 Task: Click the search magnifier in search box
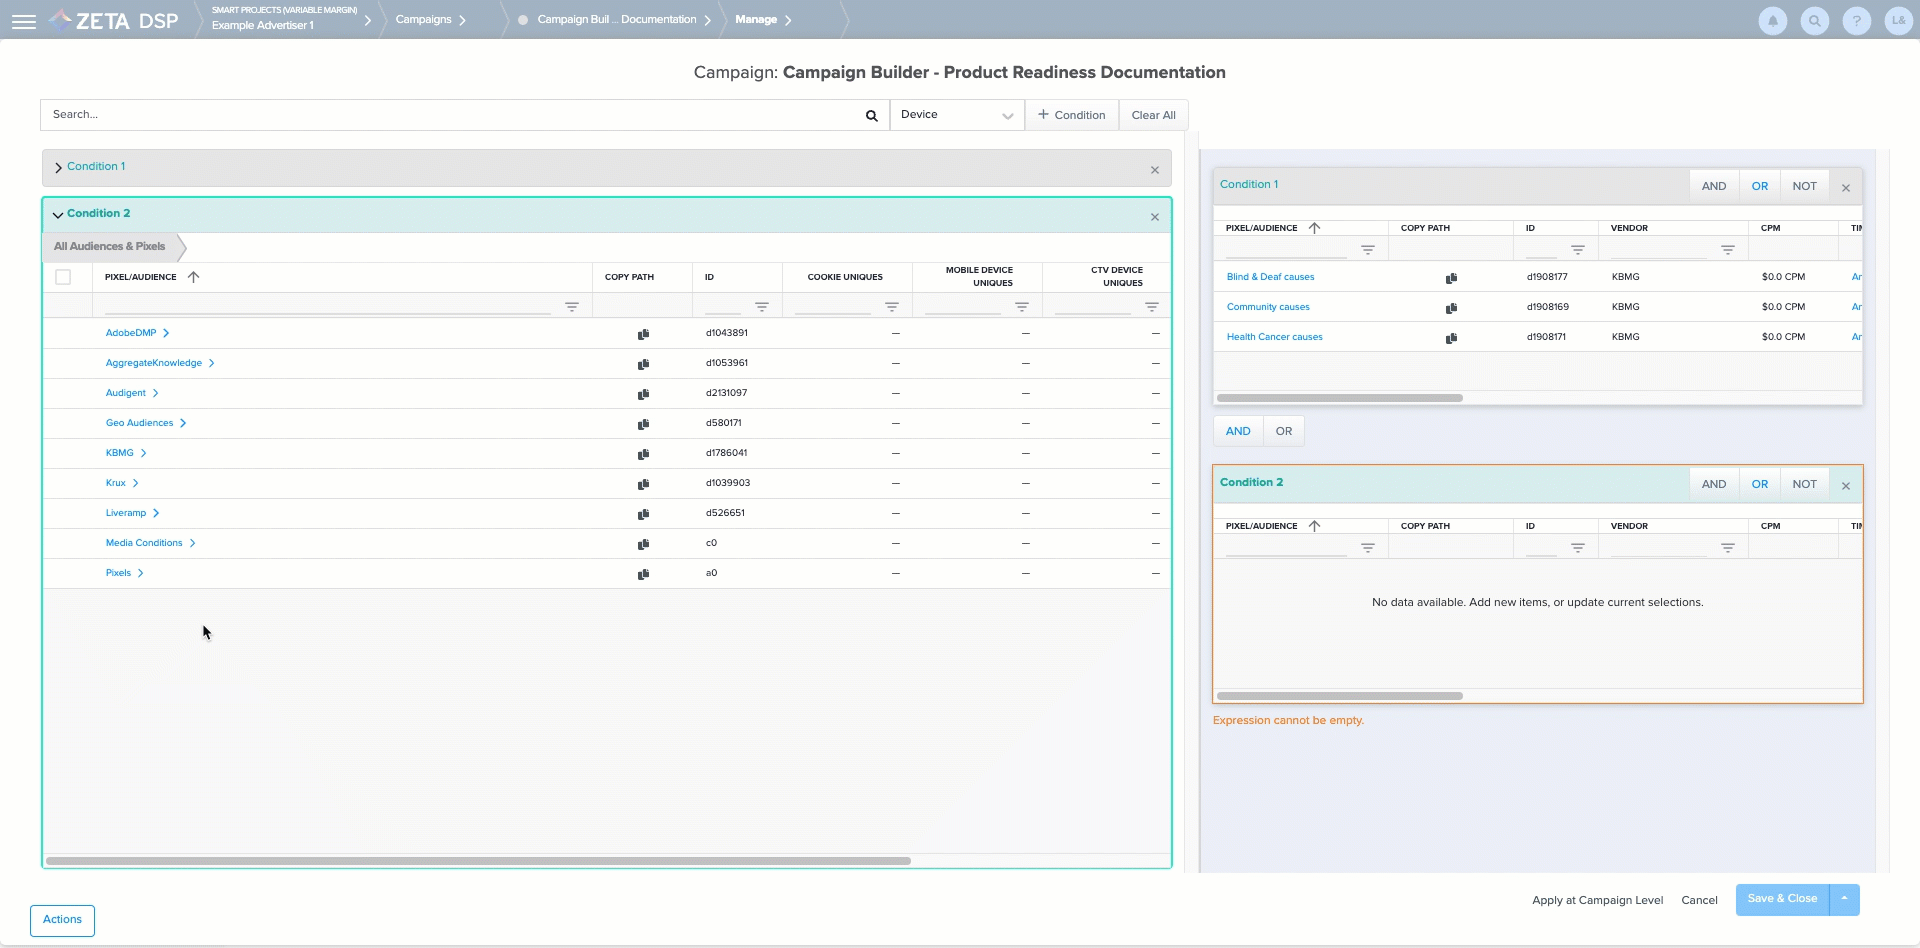tap(871, 116)
